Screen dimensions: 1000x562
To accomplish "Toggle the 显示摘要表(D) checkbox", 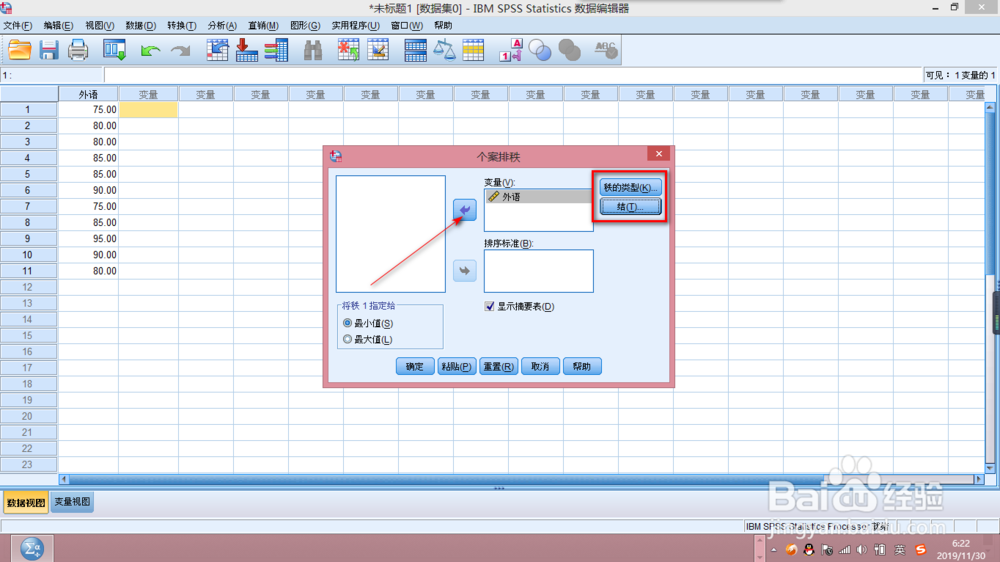I will pos(489,306).
